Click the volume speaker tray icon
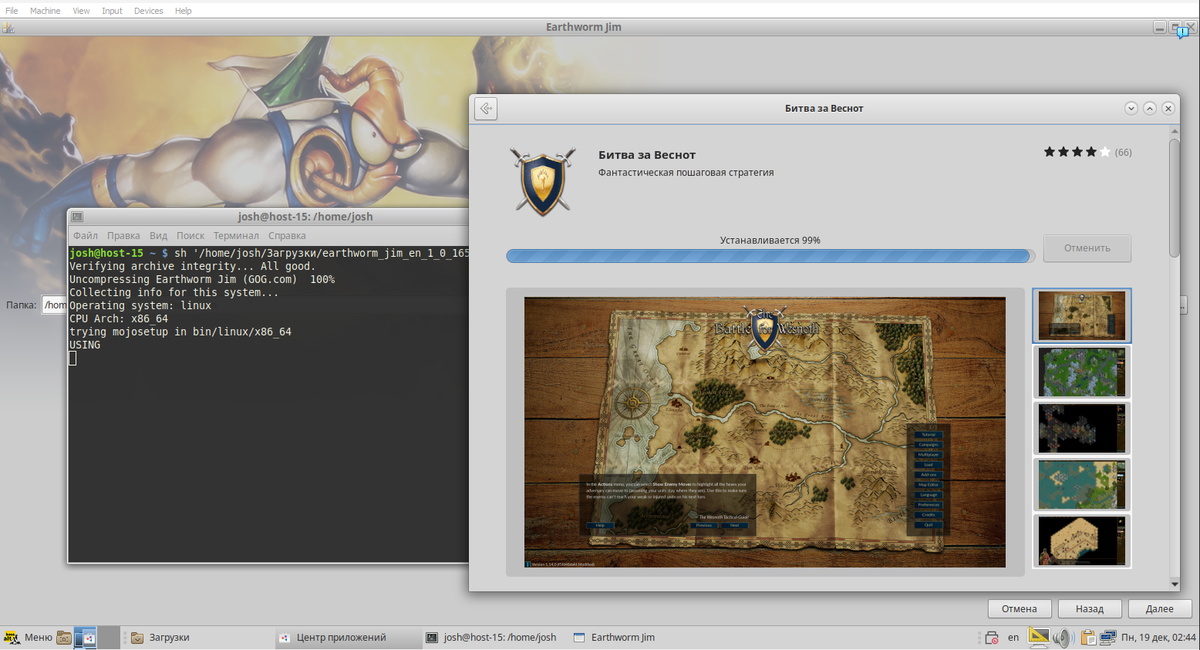Screen dimensions: 1200x650 (1062, 637)
